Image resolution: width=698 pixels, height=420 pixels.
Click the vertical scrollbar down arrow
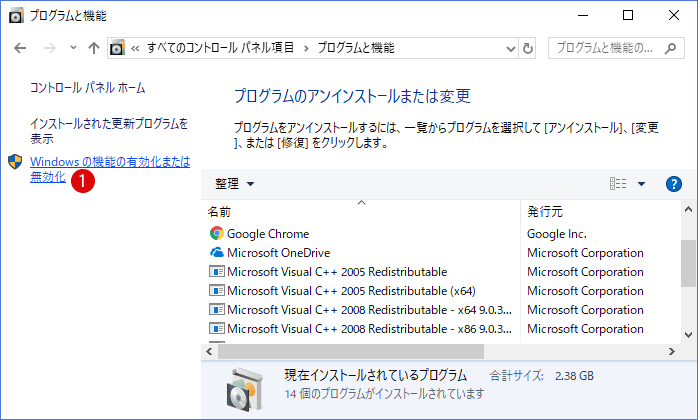(x=688, y=334)
